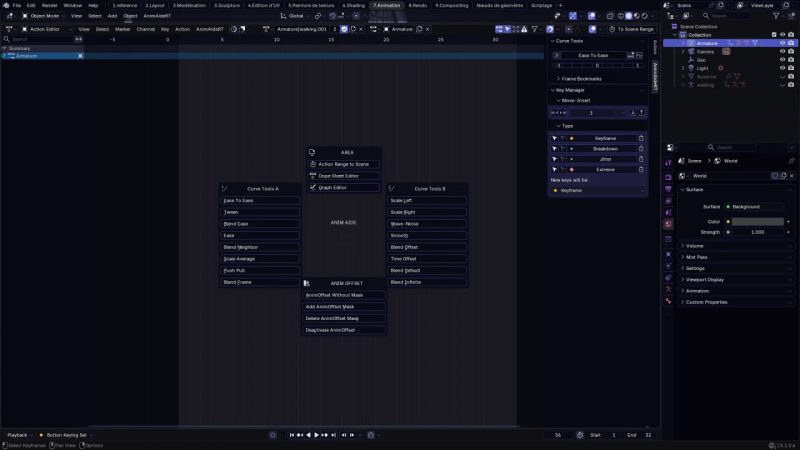Toggle the Light object's eye icon

tap(782, 68)
